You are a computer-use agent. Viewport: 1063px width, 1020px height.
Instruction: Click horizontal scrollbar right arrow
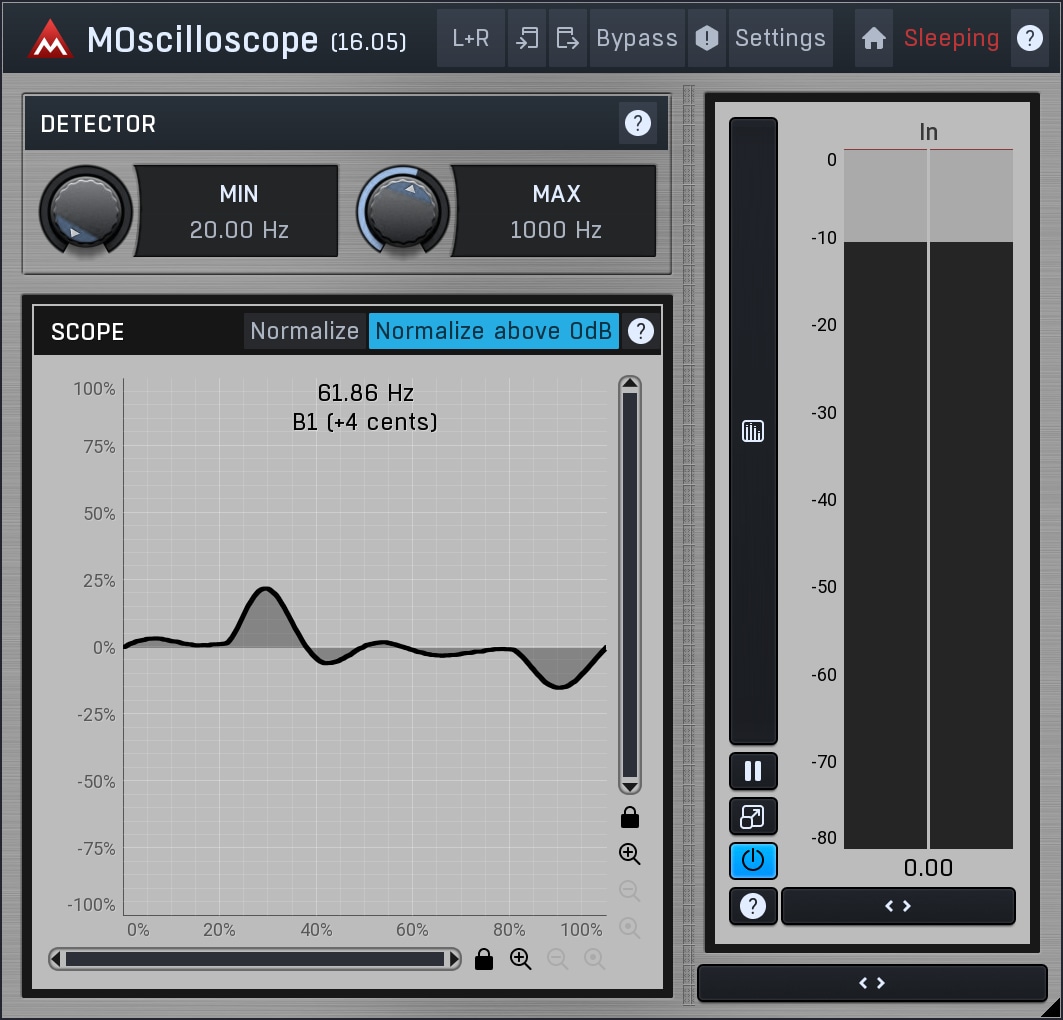click(454, 959)
